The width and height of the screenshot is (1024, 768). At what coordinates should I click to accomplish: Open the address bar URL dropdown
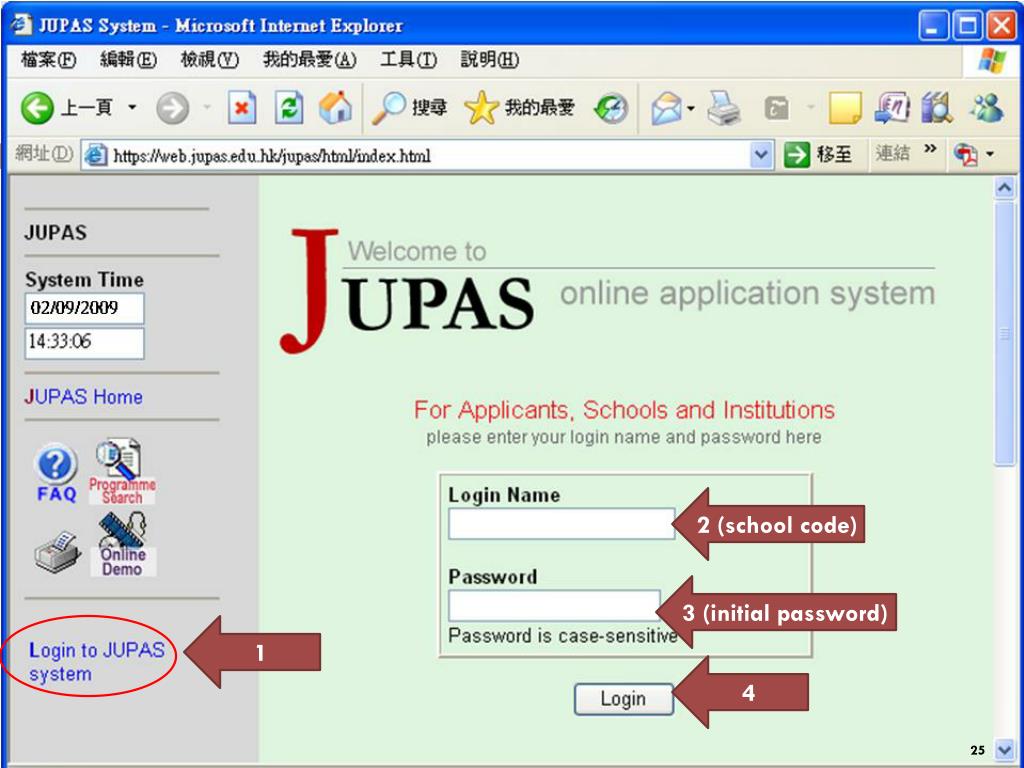point(760,155)
